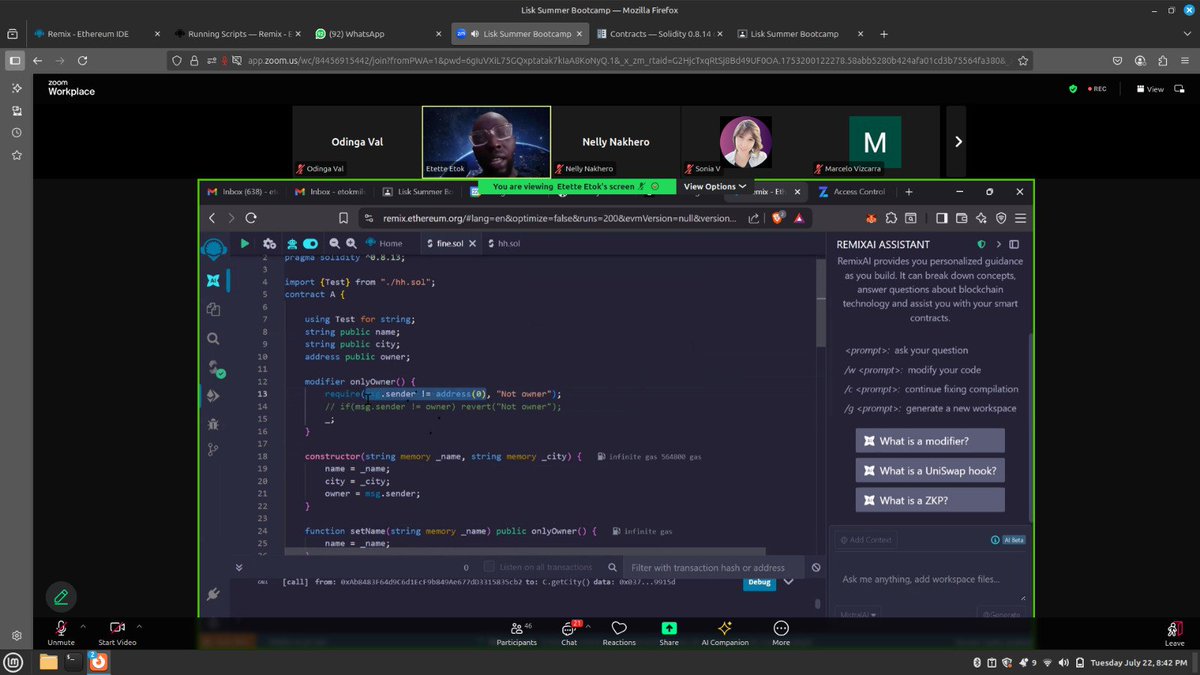This screenshot has height=675, width=1200.
Task: Open the Files folder in taskbar
Action: click(x=48, y=661)
